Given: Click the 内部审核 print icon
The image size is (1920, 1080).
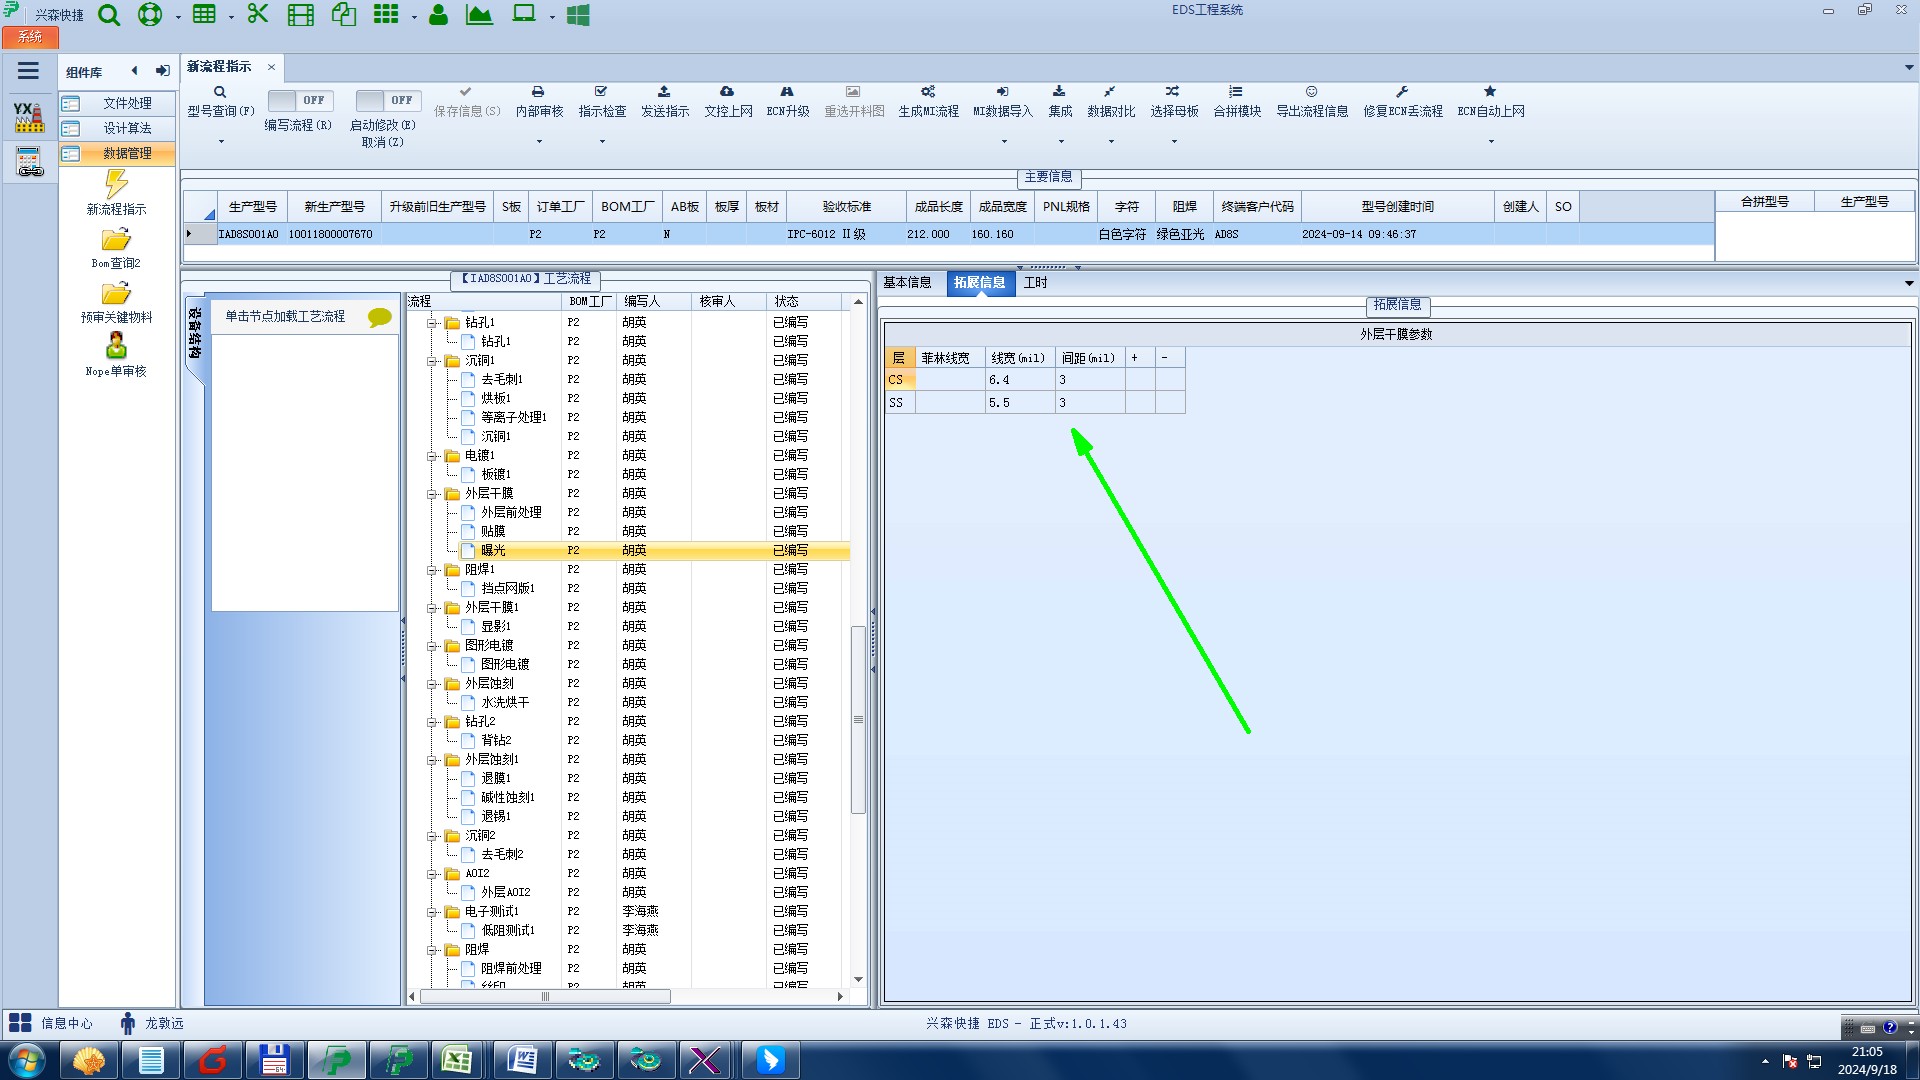Looking at the screenshot, I should [538, 92].
